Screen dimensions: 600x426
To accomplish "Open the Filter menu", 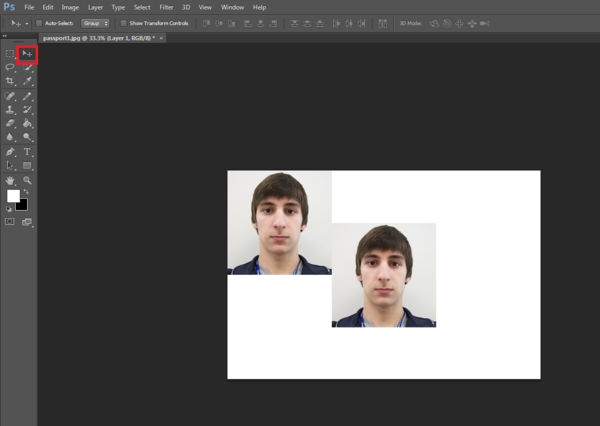I will click(x=166, y=7).
